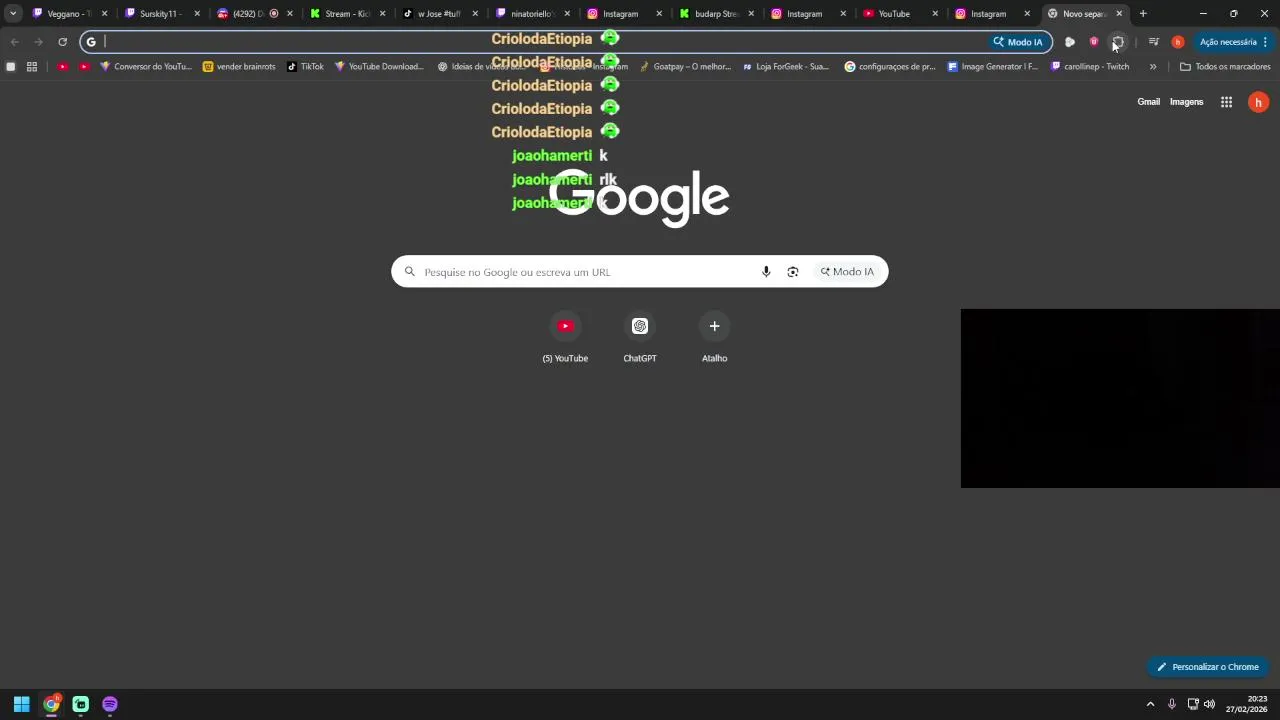Click Modo IA inside the search box
Viewport: 1280px width, 720px height.
tap(847, 272)
